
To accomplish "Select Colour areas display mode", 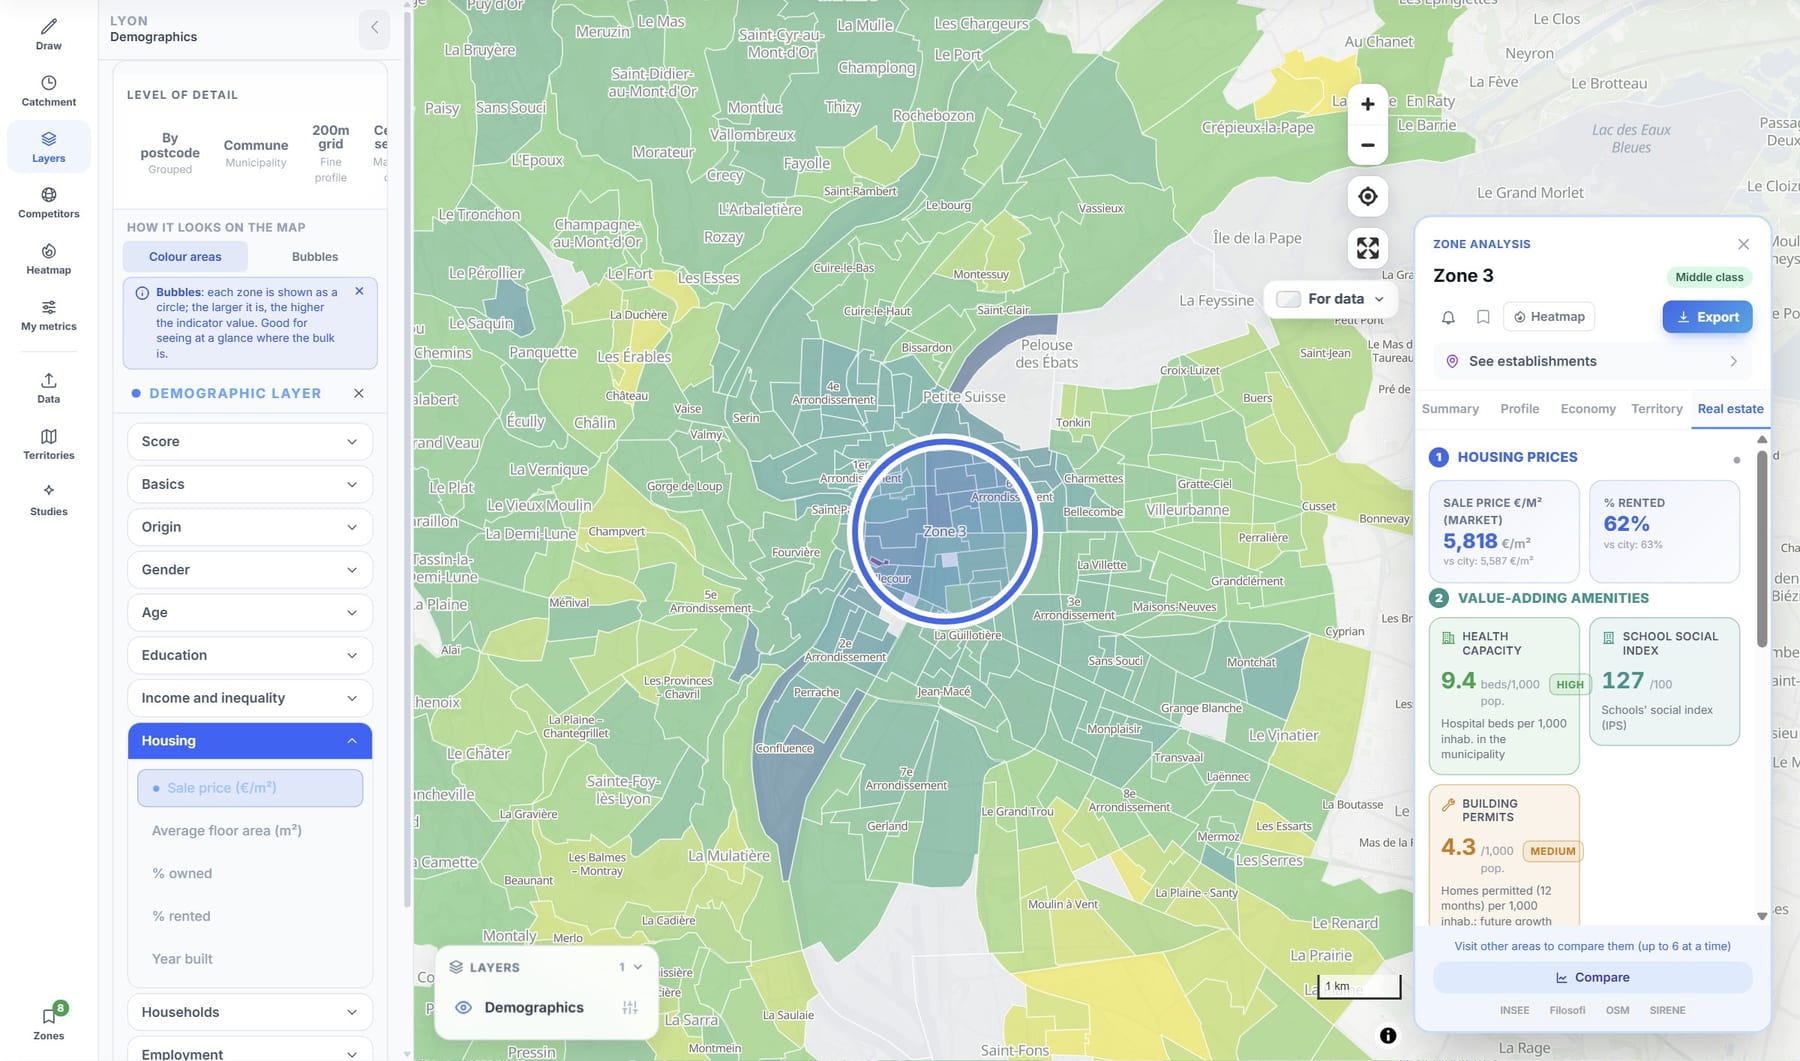I will [185, 257].
